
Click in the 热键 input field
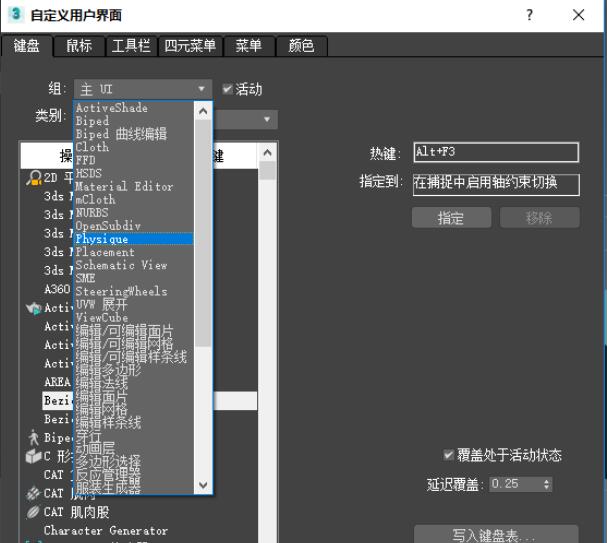[495, 153]
